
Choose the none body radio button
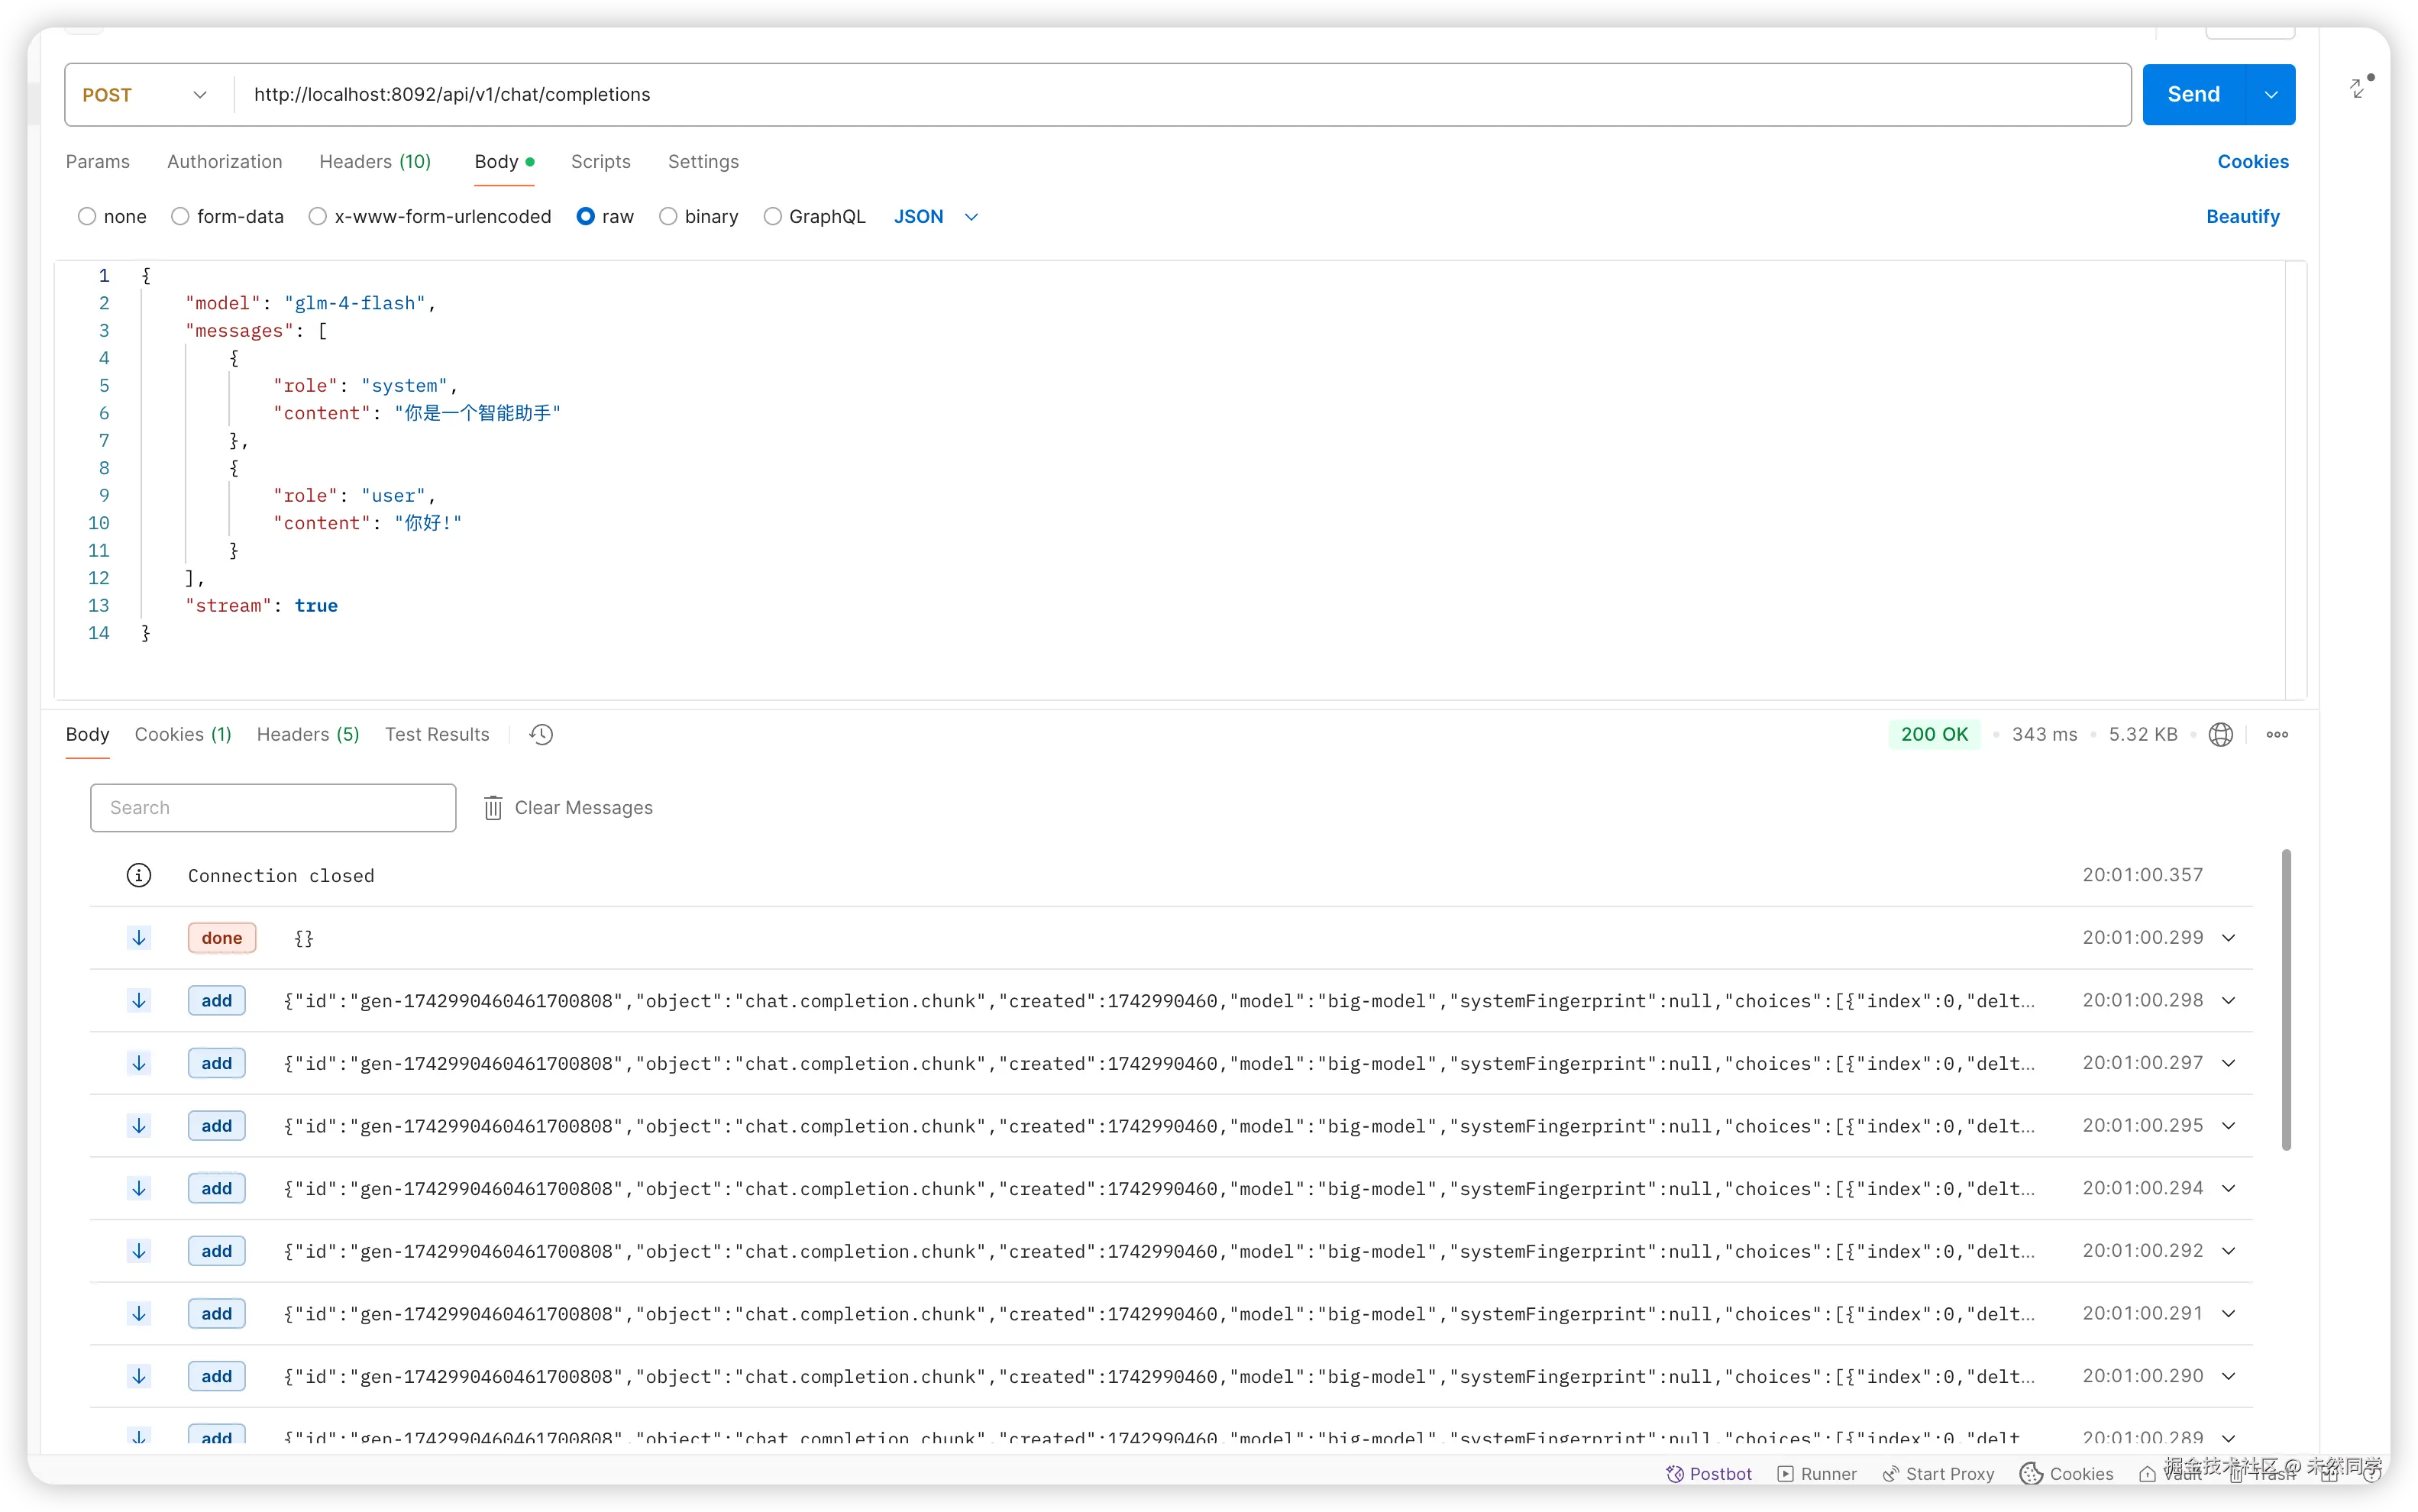[87, 217]
